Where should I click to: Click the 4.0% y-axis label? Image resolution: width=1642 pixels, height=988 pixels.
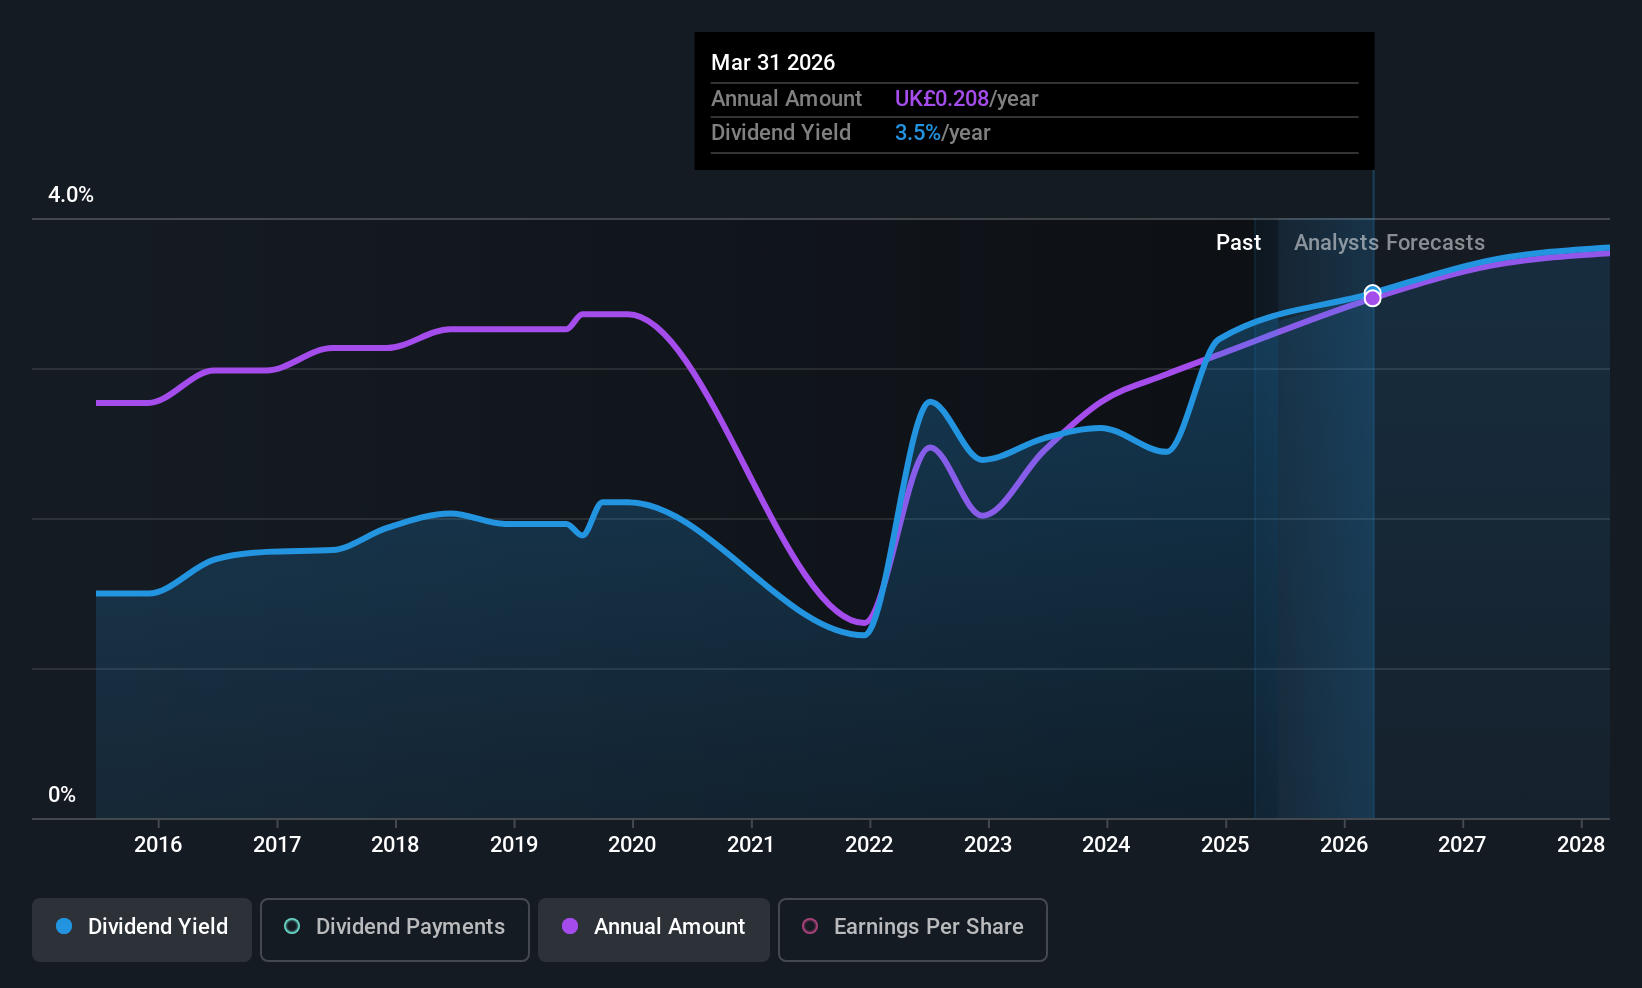(x=71, y=195)
